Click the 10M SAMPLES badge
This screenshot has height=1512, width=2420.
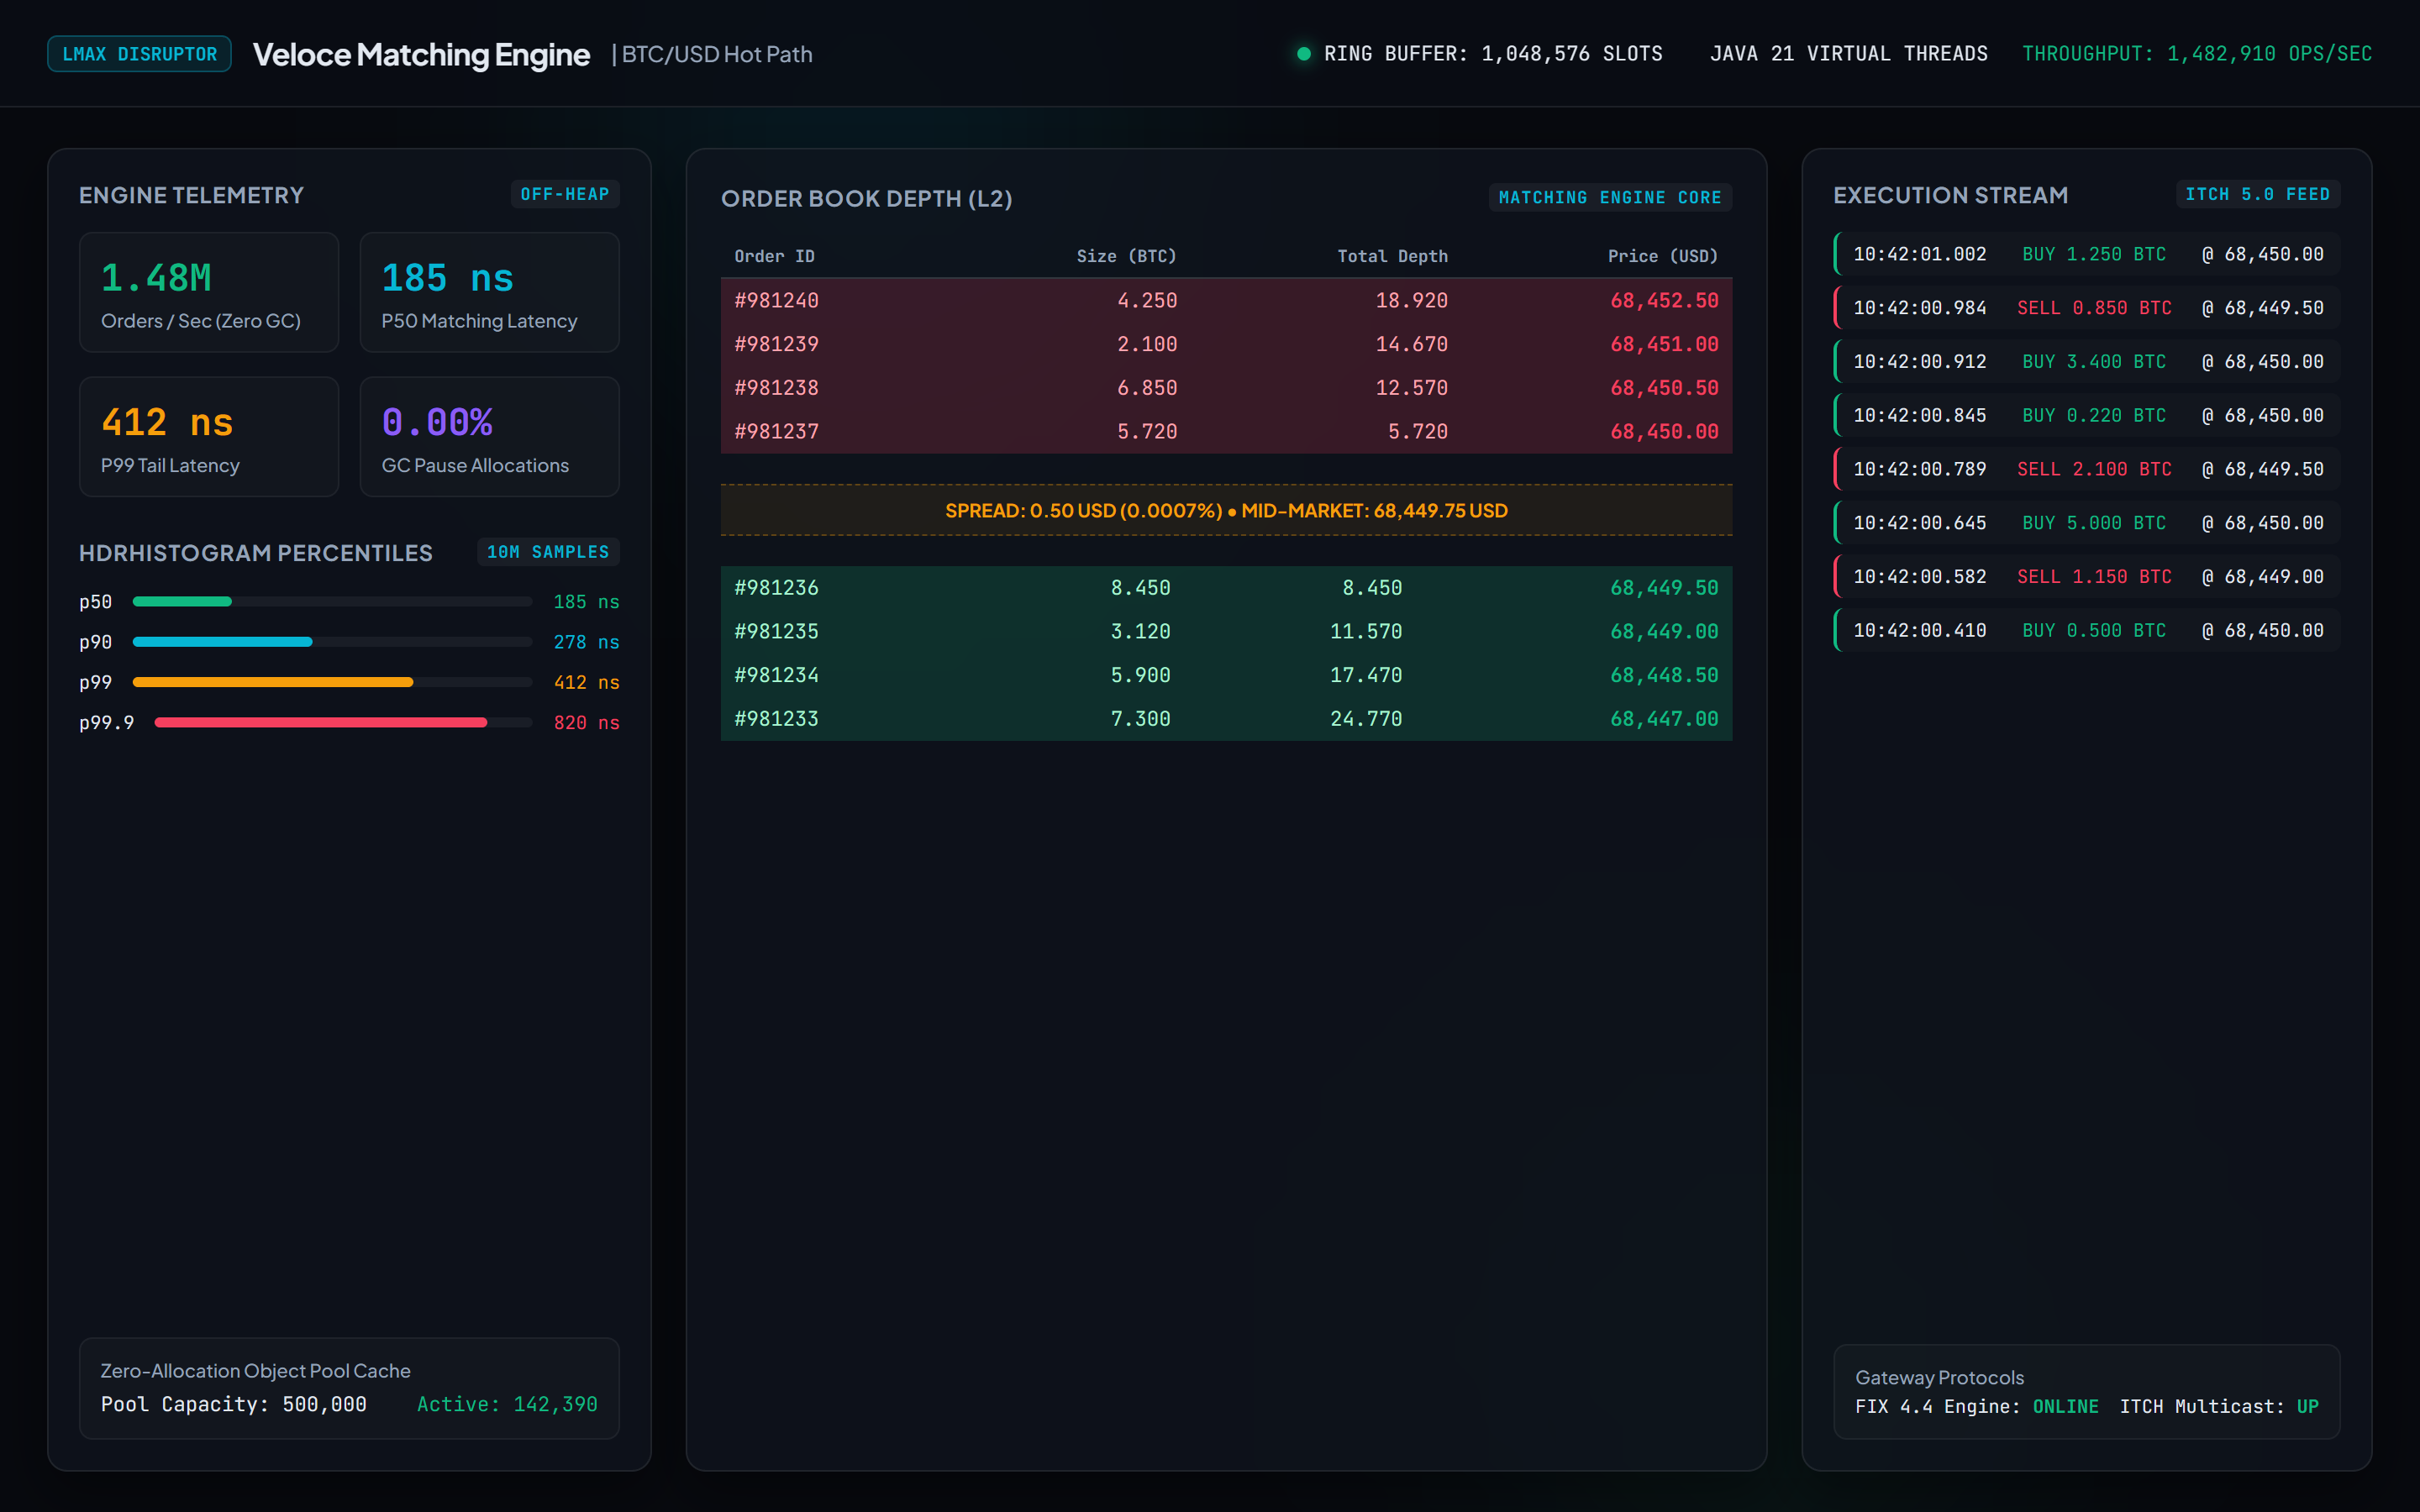548,552
